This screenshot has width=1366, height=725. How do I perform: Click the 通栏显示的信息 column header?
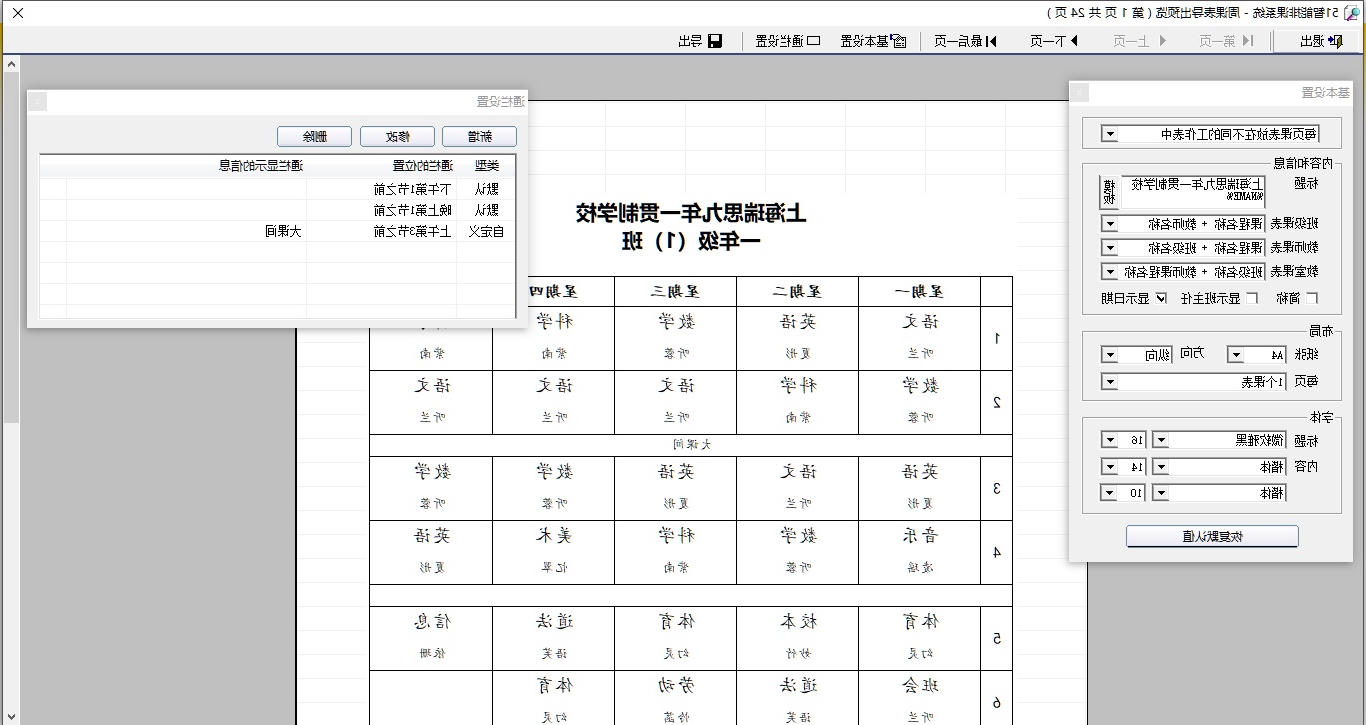point(187,166)
